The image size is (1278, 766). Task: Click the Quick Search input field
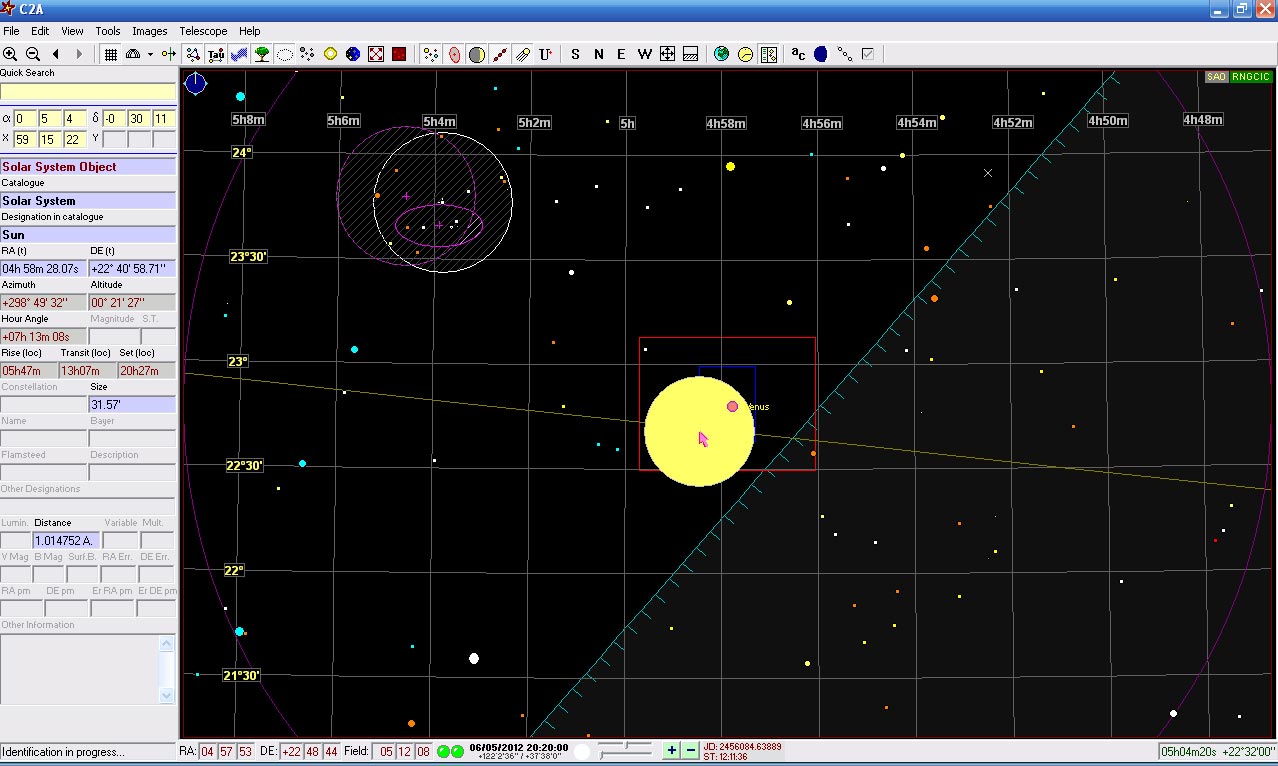[x=88, y=92]
